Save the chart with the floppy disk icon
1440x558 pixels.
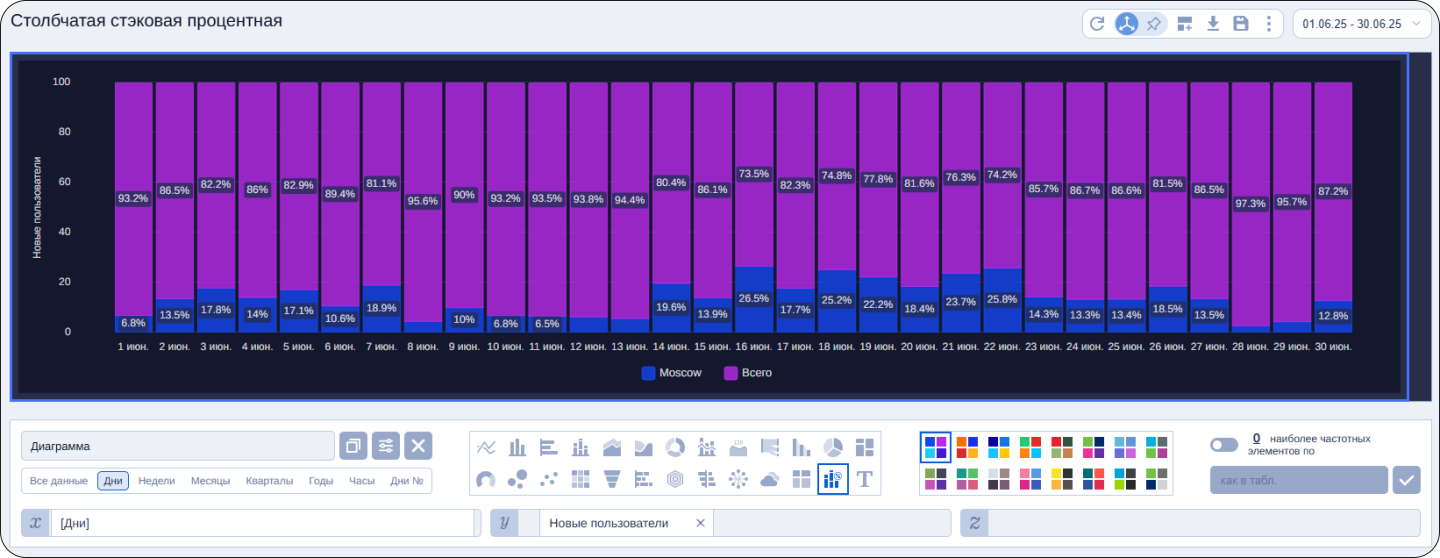pyautogui.click(x=1241, y=24)
